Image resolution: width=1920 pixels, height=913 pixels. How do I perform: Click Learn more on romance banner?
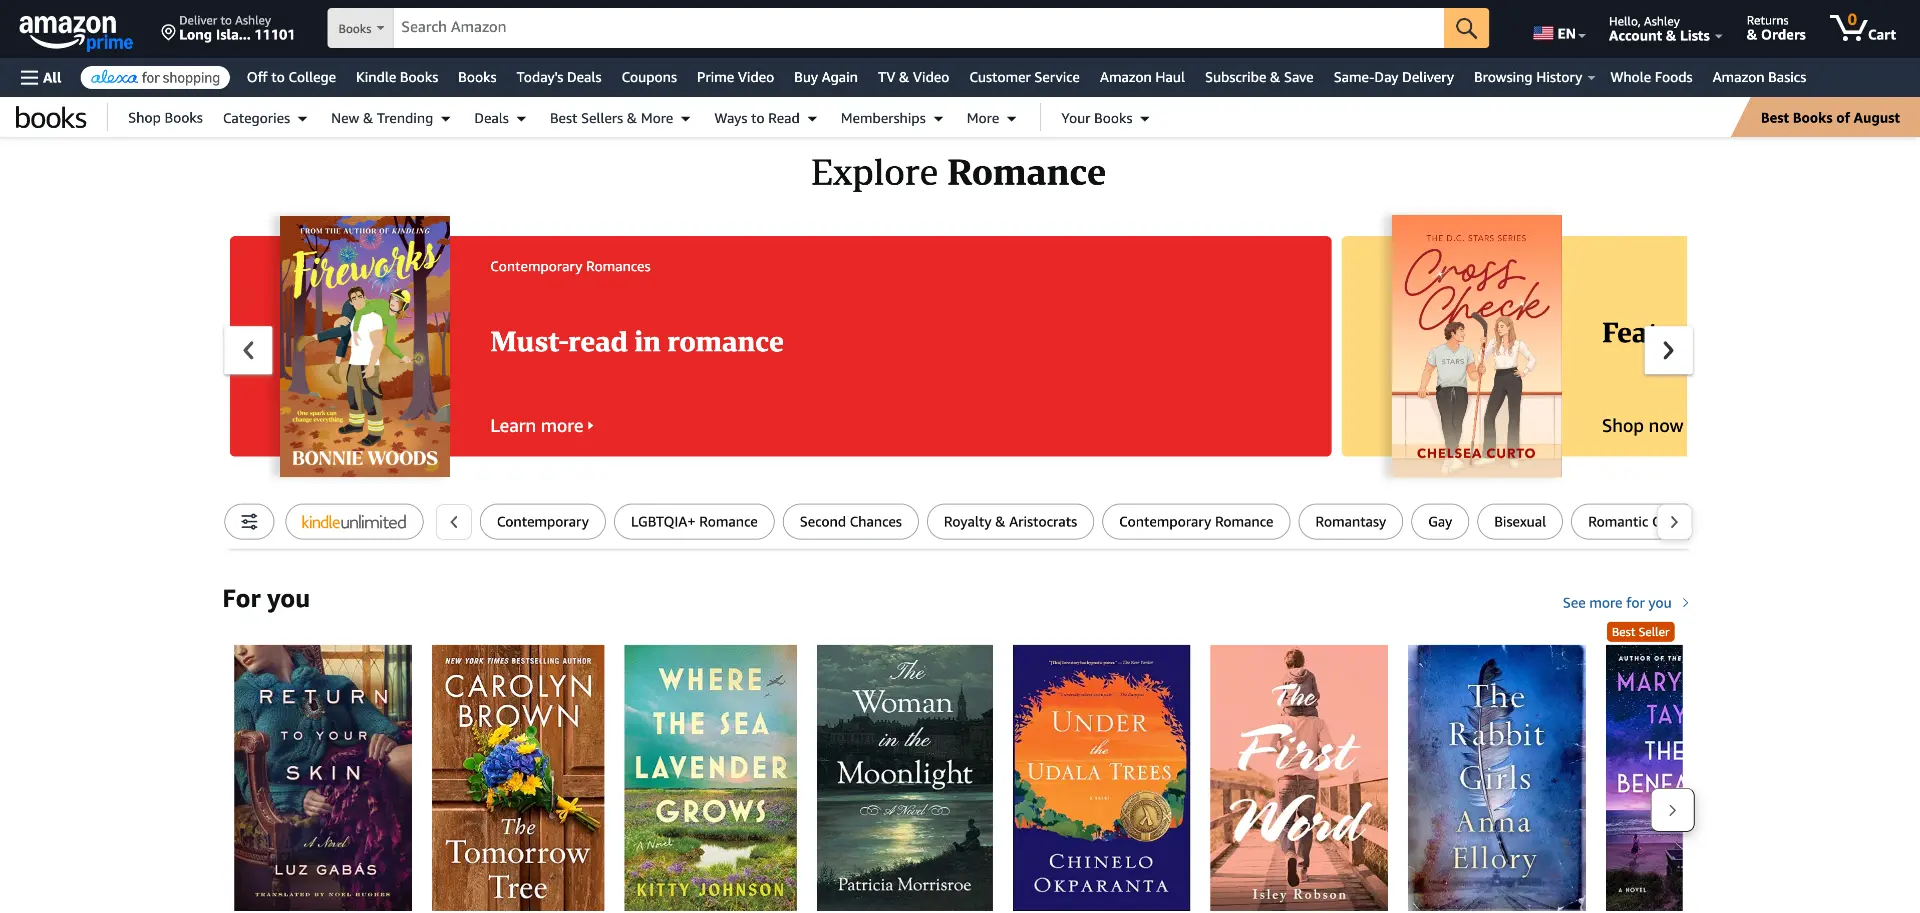coord(541,426)
